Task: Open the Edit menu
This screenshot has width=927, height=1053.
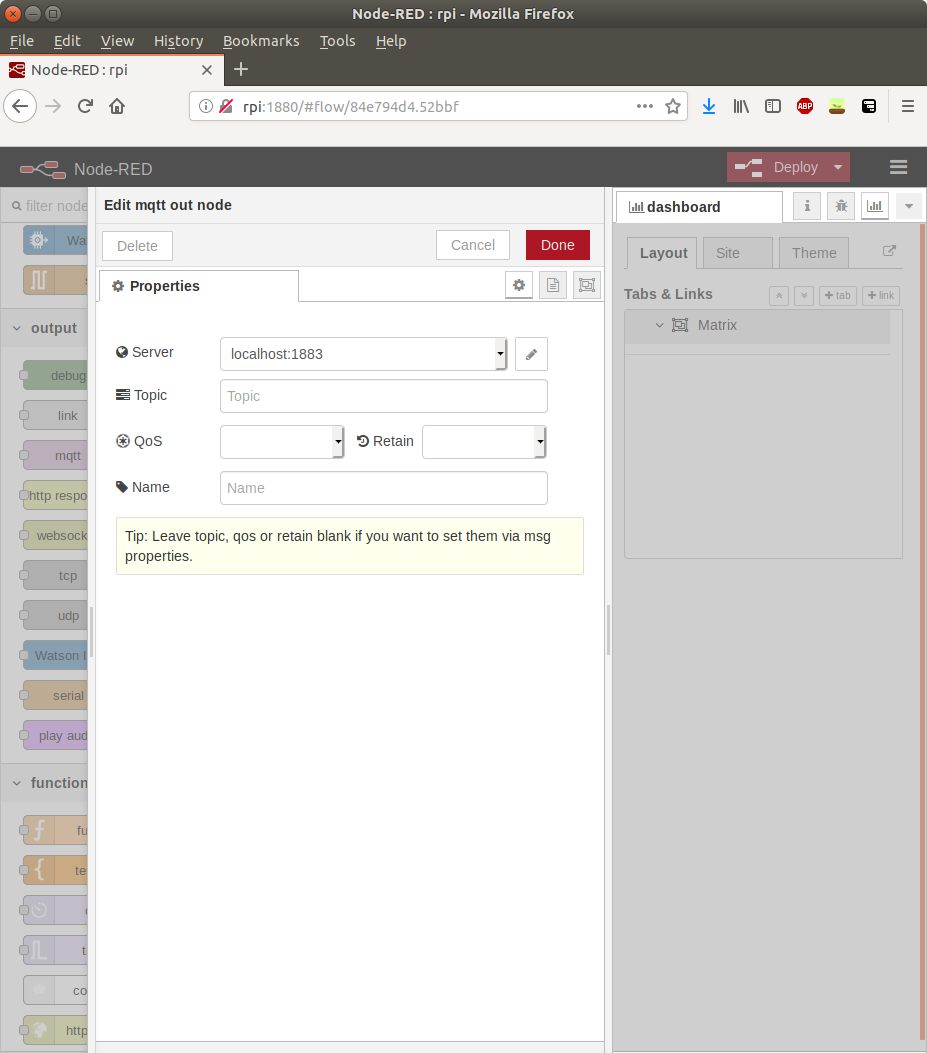Action: pos(67,41)
